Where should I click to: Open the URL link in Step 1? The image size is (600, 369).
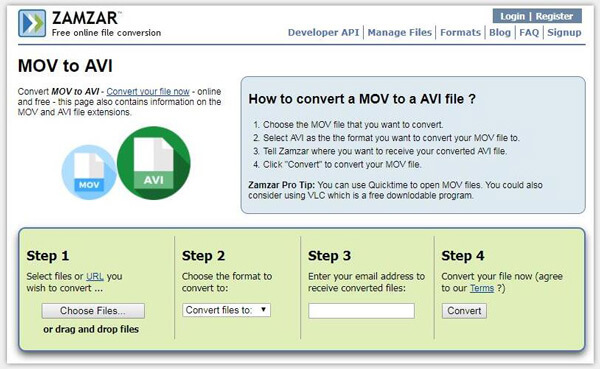point(95,276)
